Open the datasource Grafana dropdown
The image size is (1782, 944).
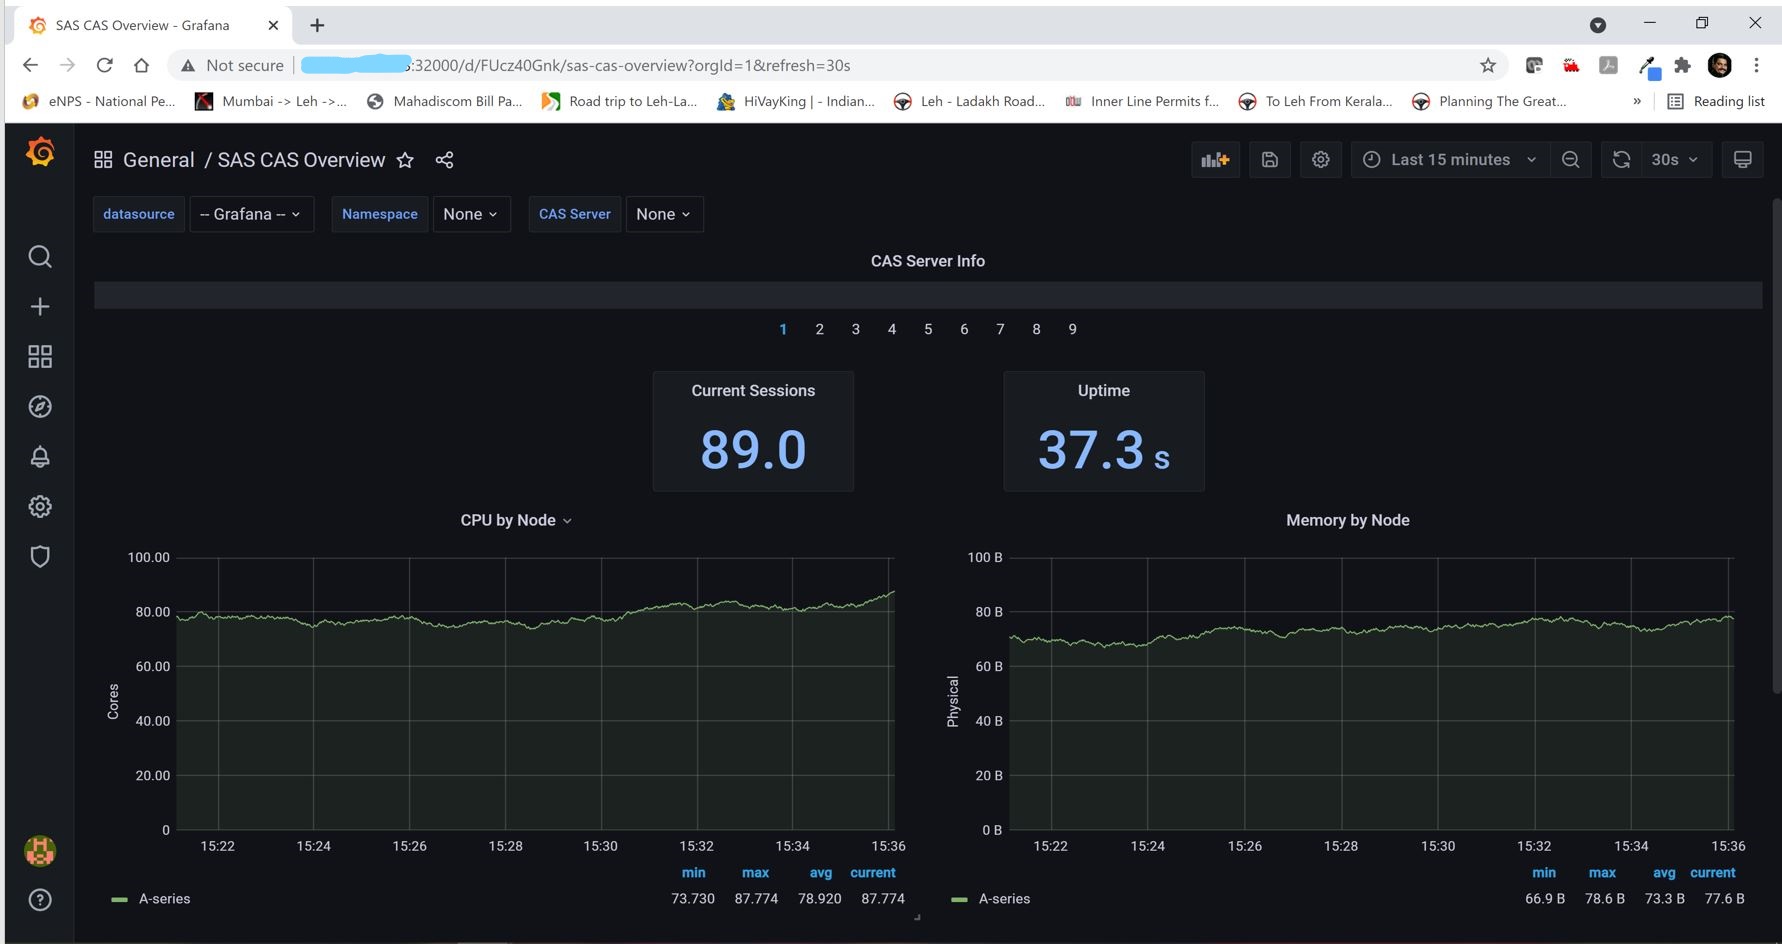click(251, 214)
